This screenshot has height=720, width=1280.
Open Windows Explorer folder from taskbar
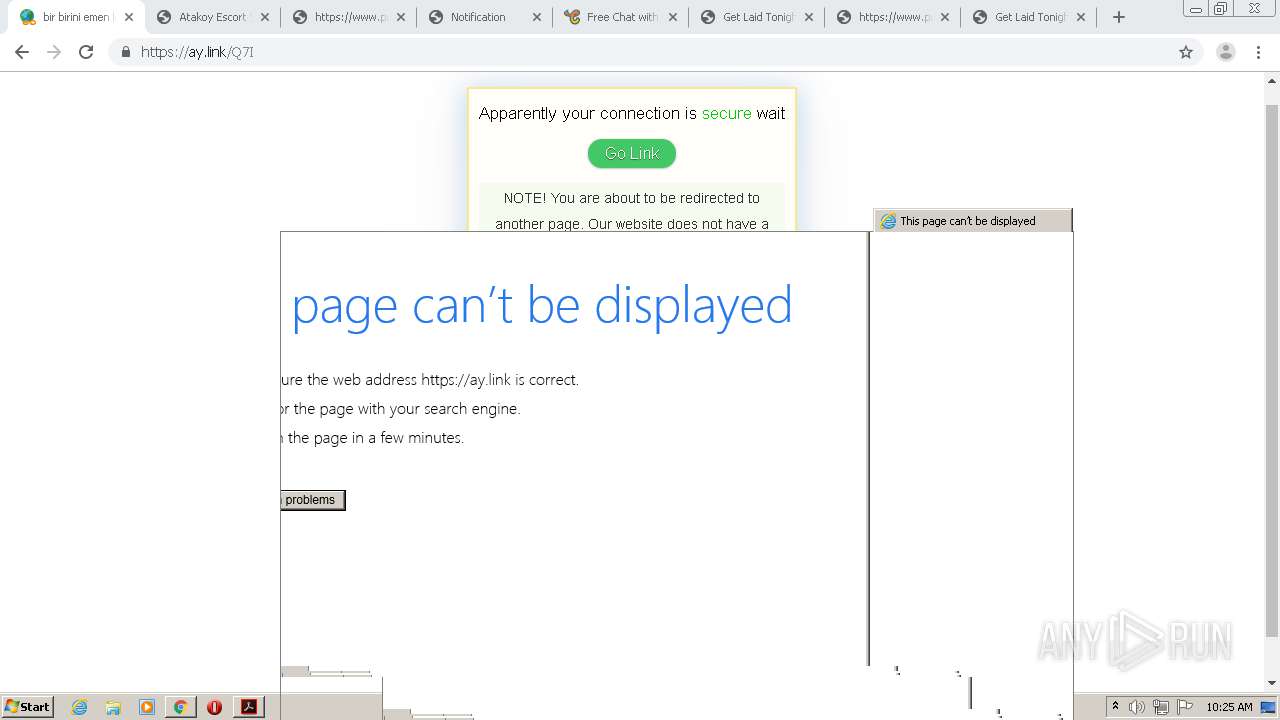tap(113, 707)
